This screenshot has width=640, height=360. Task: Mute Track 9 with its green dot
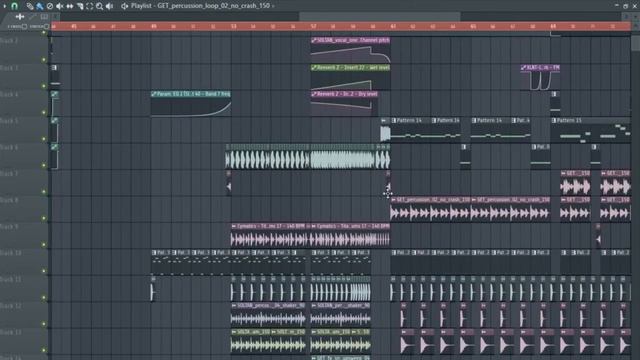click(x=44, y=244)
